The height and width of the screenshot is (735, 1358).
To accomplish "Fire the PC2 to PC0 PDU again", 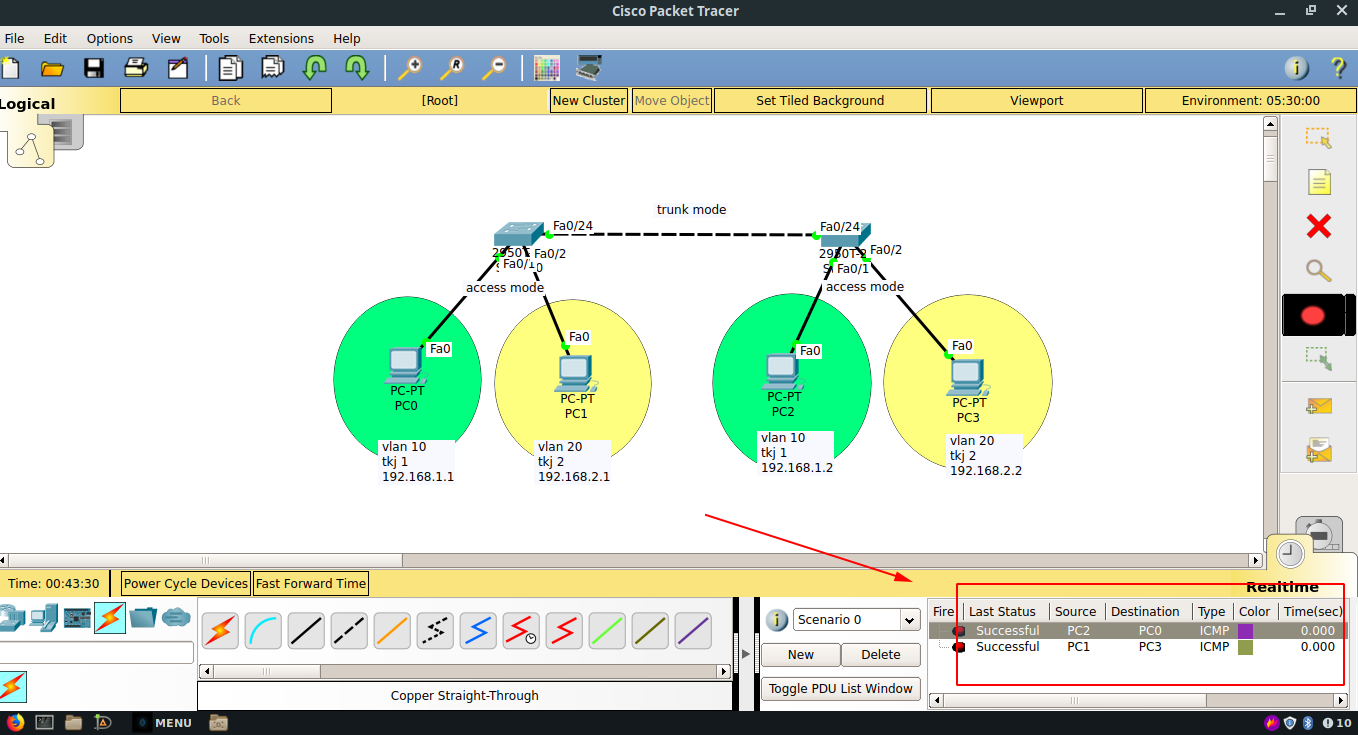I will (960, 630).
